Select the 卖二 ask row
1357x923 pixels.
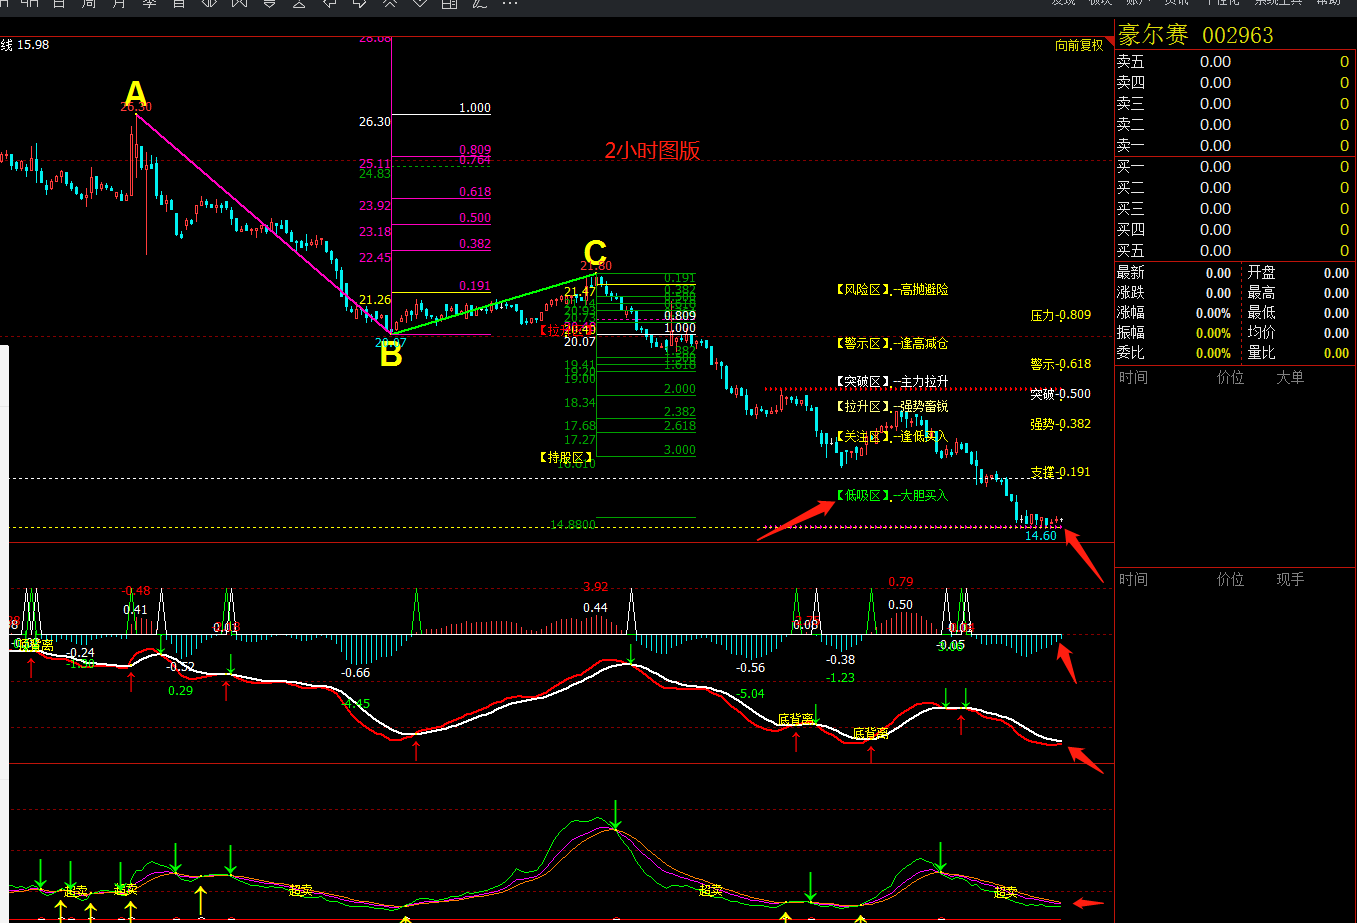coord(1235,125)
